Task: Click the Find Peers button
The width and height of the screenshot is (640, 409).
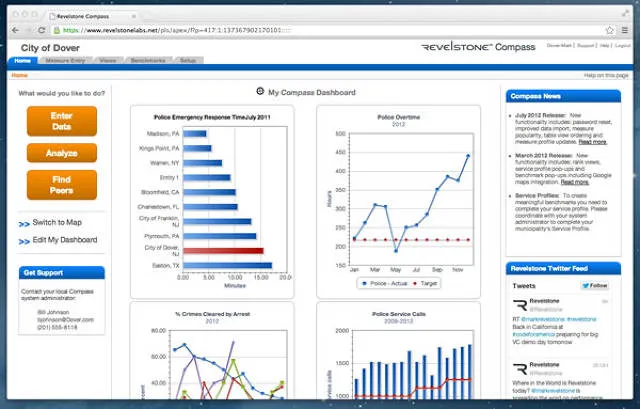Action: (x=62, y=185)
